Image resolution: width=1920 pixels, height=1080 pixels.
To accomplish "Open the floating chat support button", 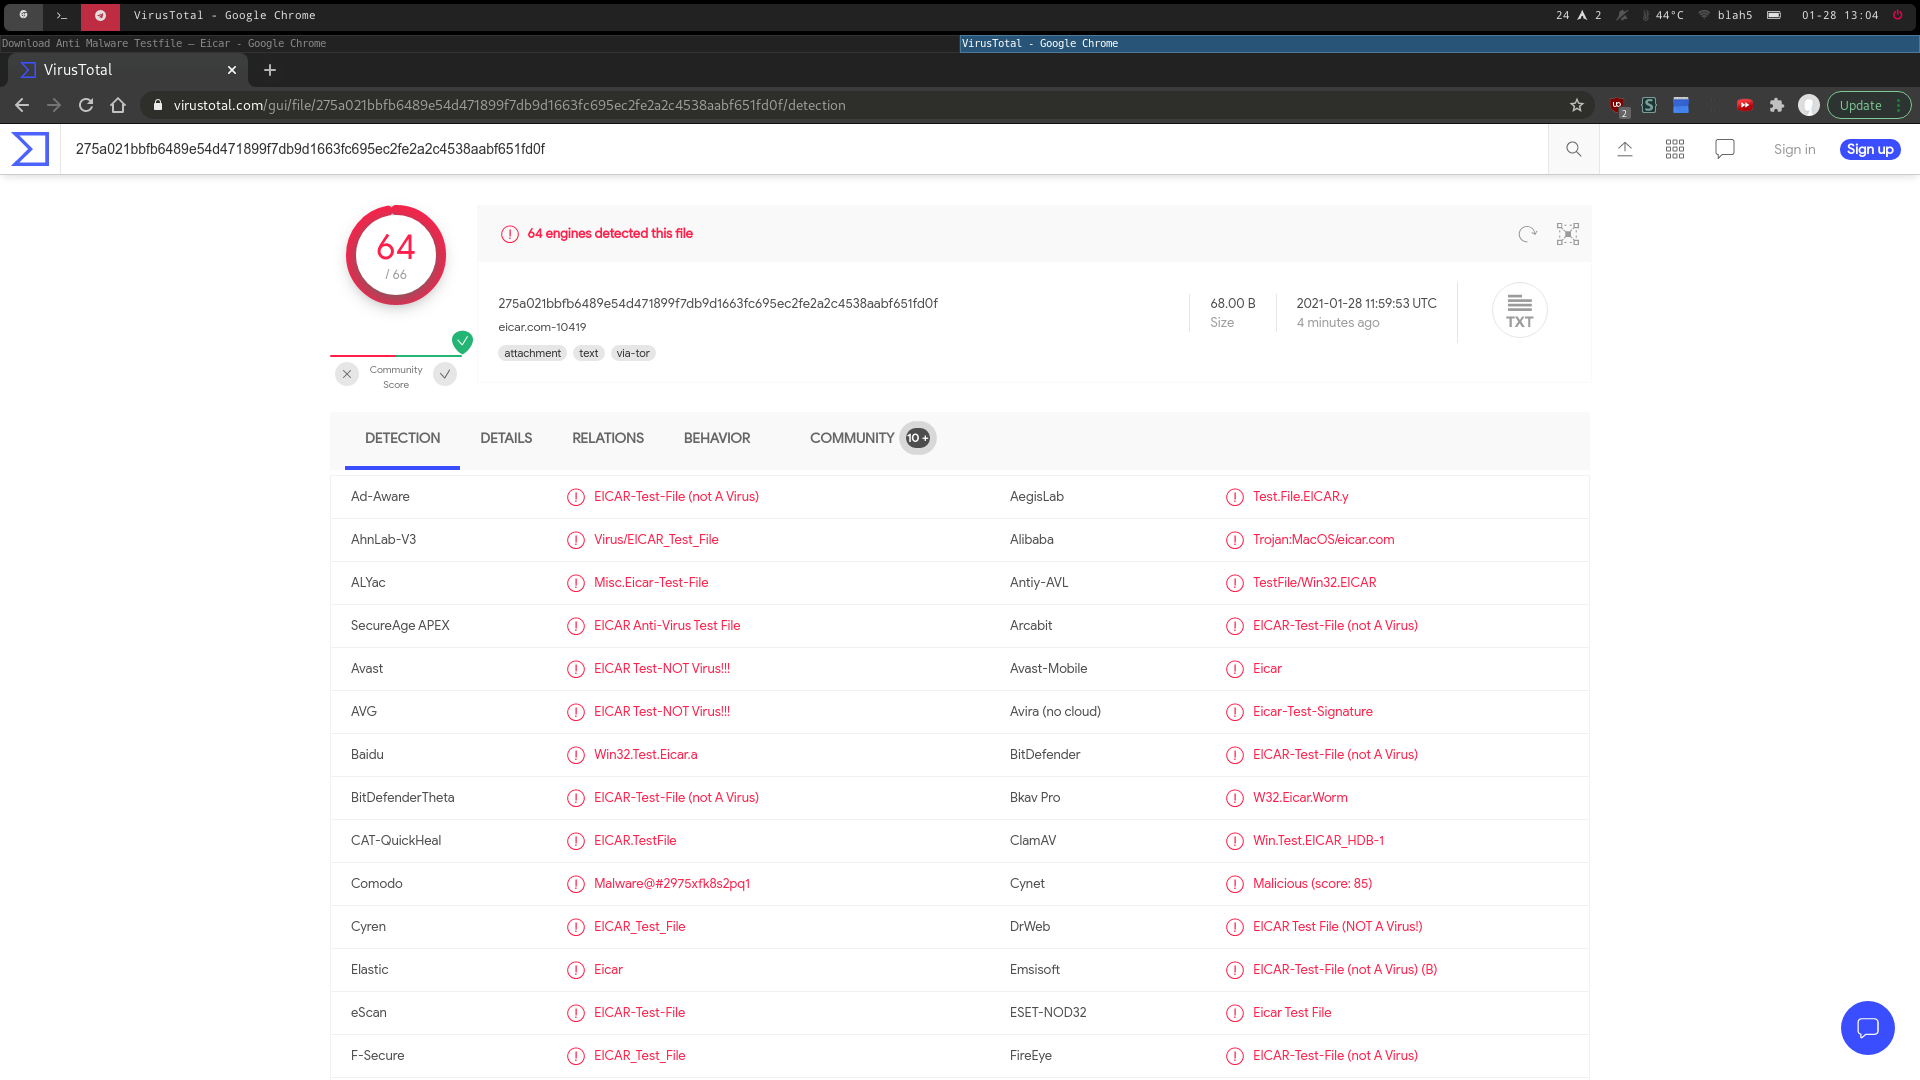I will pos(1867,1027).
